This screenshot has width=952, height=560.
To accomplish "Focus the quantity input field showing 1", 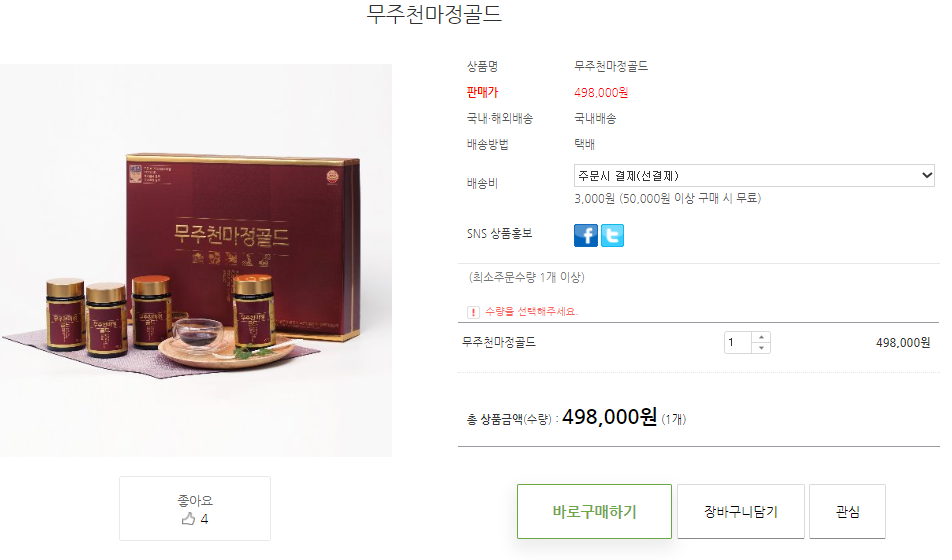I will [738, 343].
